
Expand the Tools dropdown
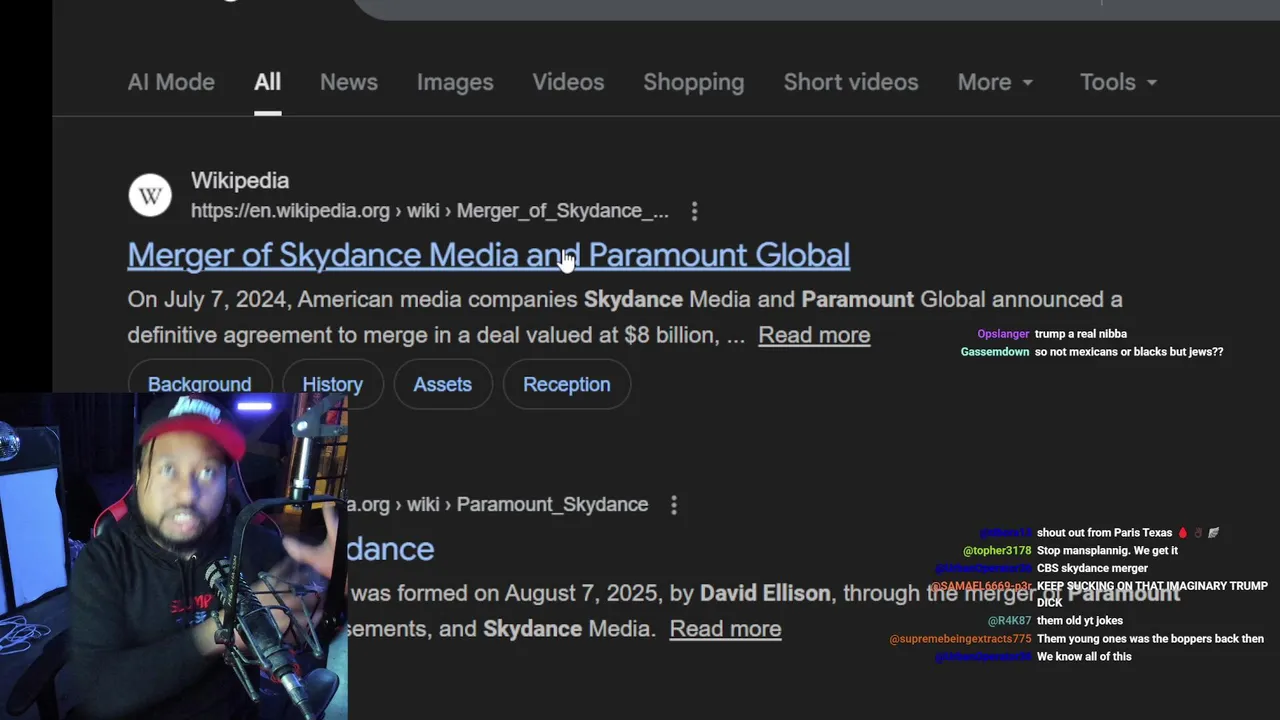pyautogui.click(x=1118, y=82)
